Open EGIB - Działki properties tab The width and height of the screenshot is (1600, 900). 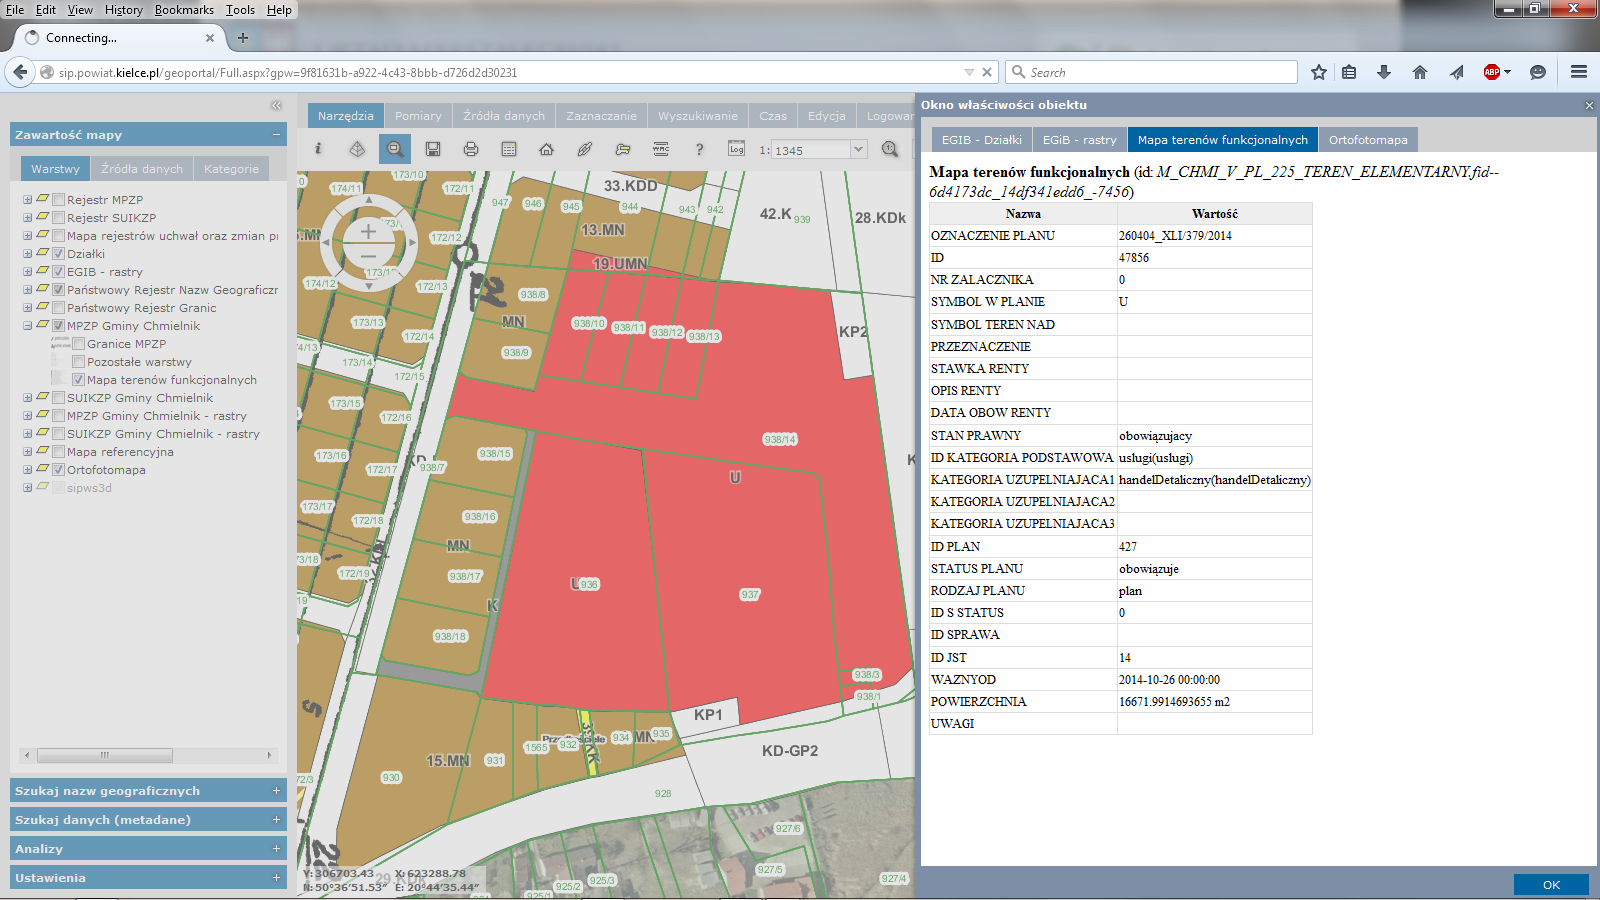981,140
